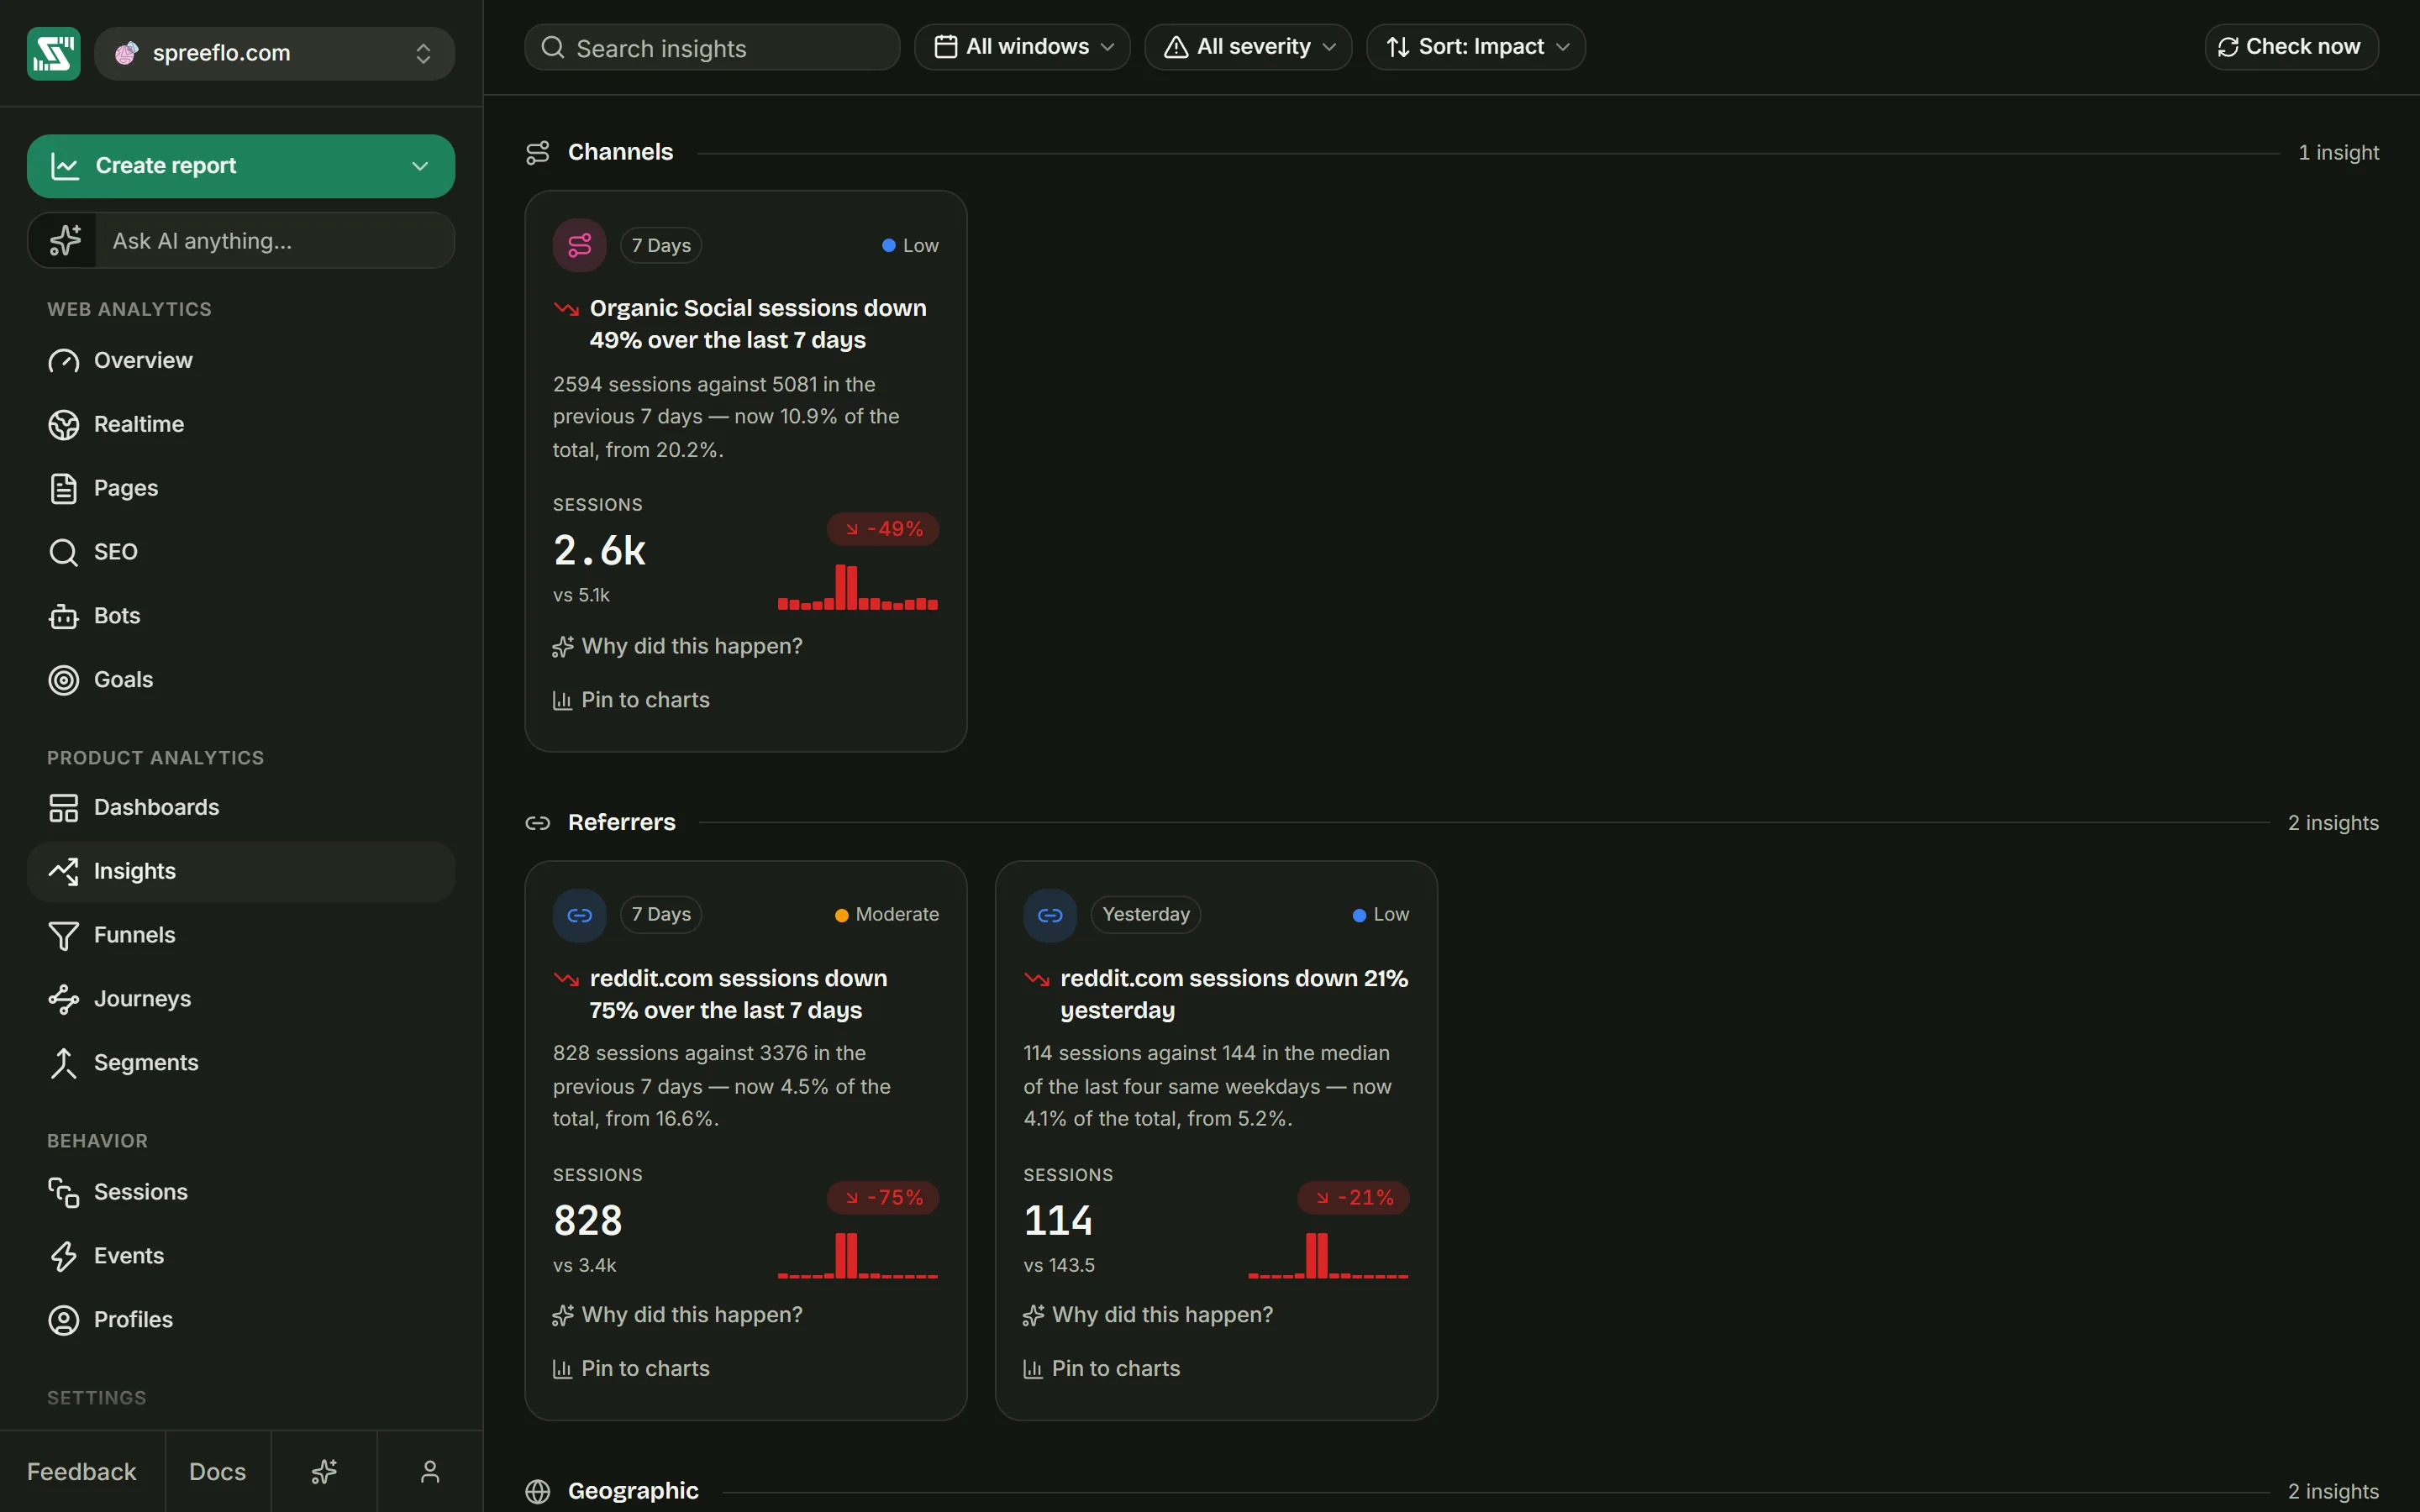Screen dimensions: 2420x1512
Task: Focus the Search insights field
Action: 712,48
